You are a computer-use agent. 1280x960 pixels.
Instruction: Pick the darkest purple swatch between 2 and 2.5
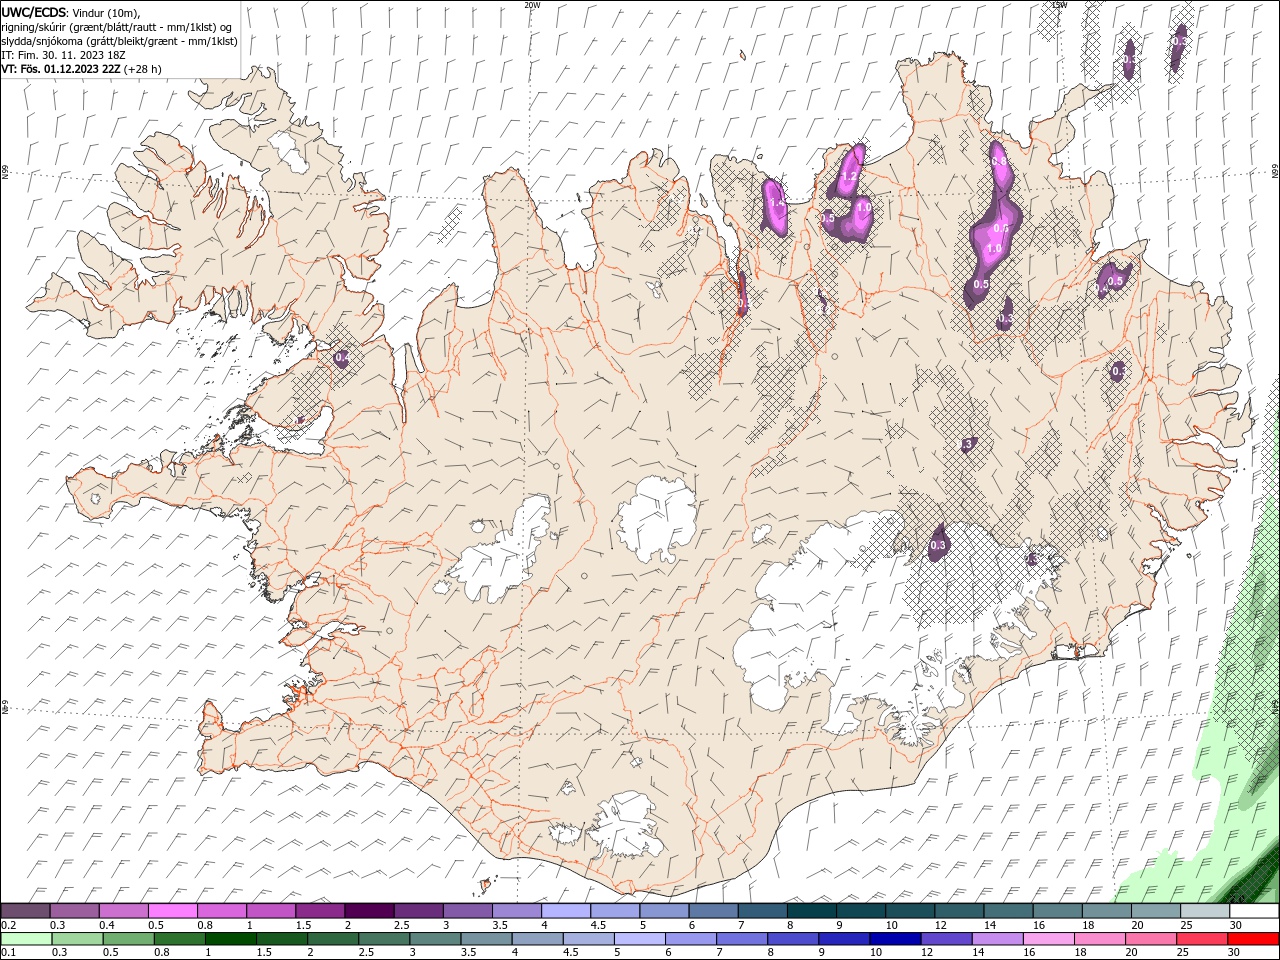369,911
